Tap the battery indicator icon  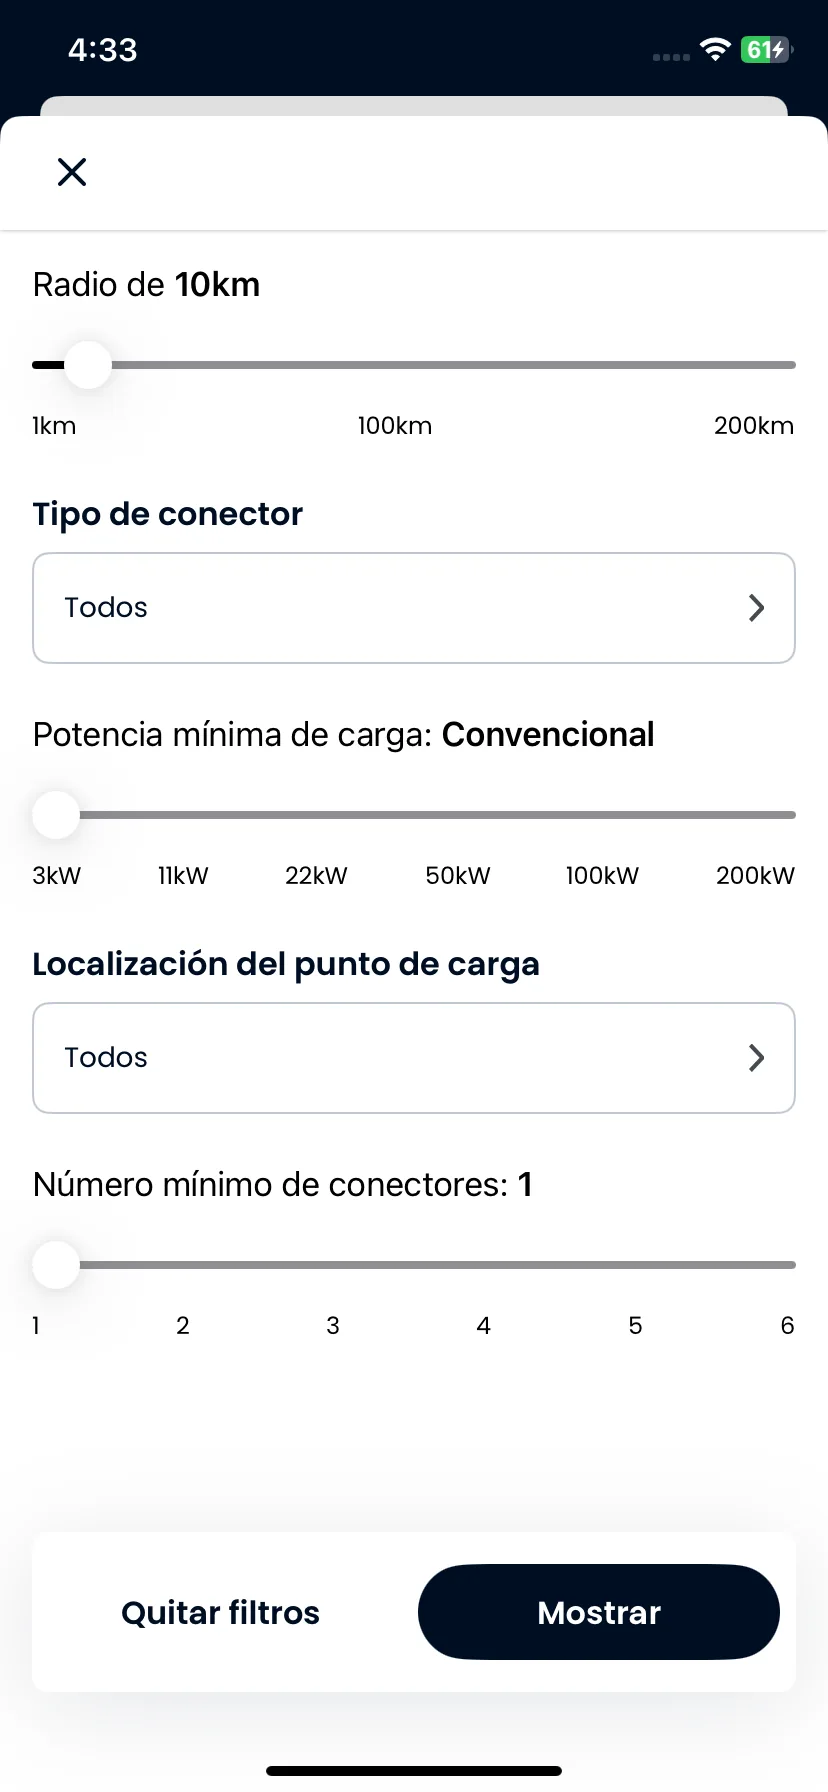[x=767, y=49]
